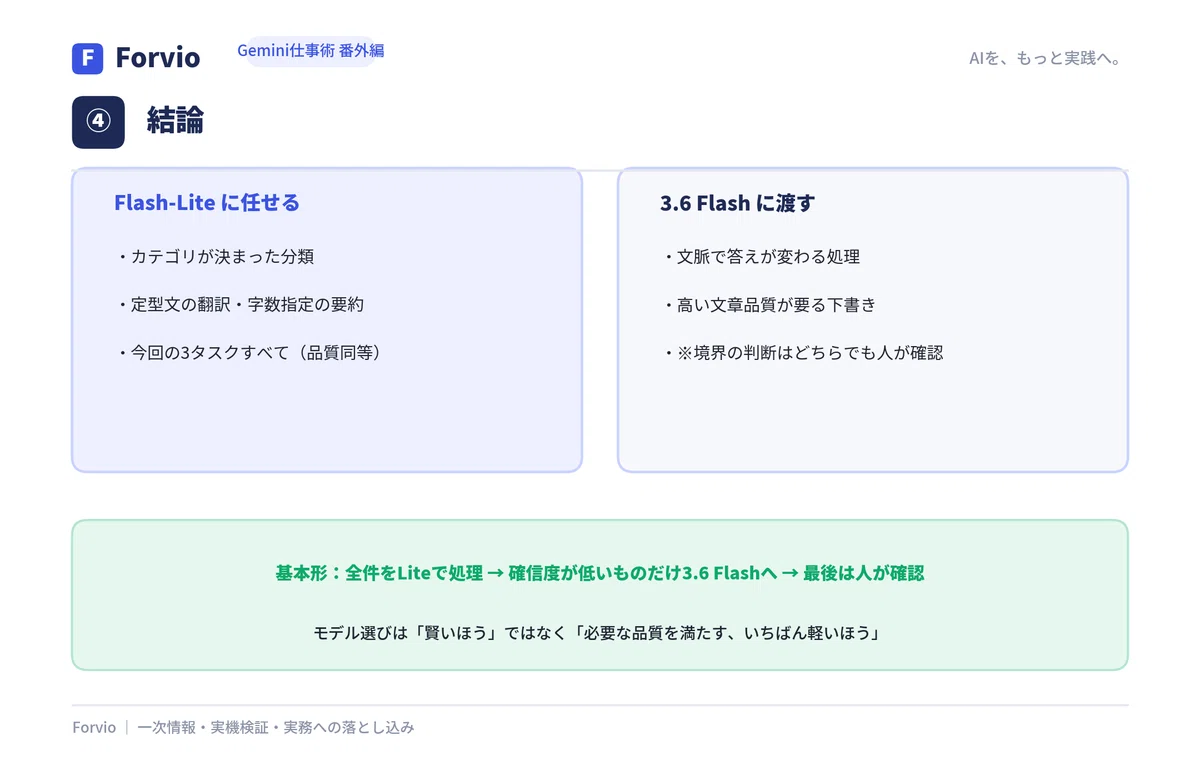Click bullet '高い文章品質が要る下書き'
The image size is (1200, 760).
pos(768,305)
